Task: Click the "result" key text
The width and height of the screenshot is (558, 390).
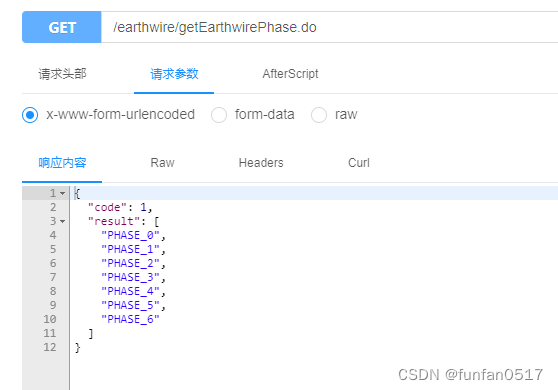Action: click(114, 221)
